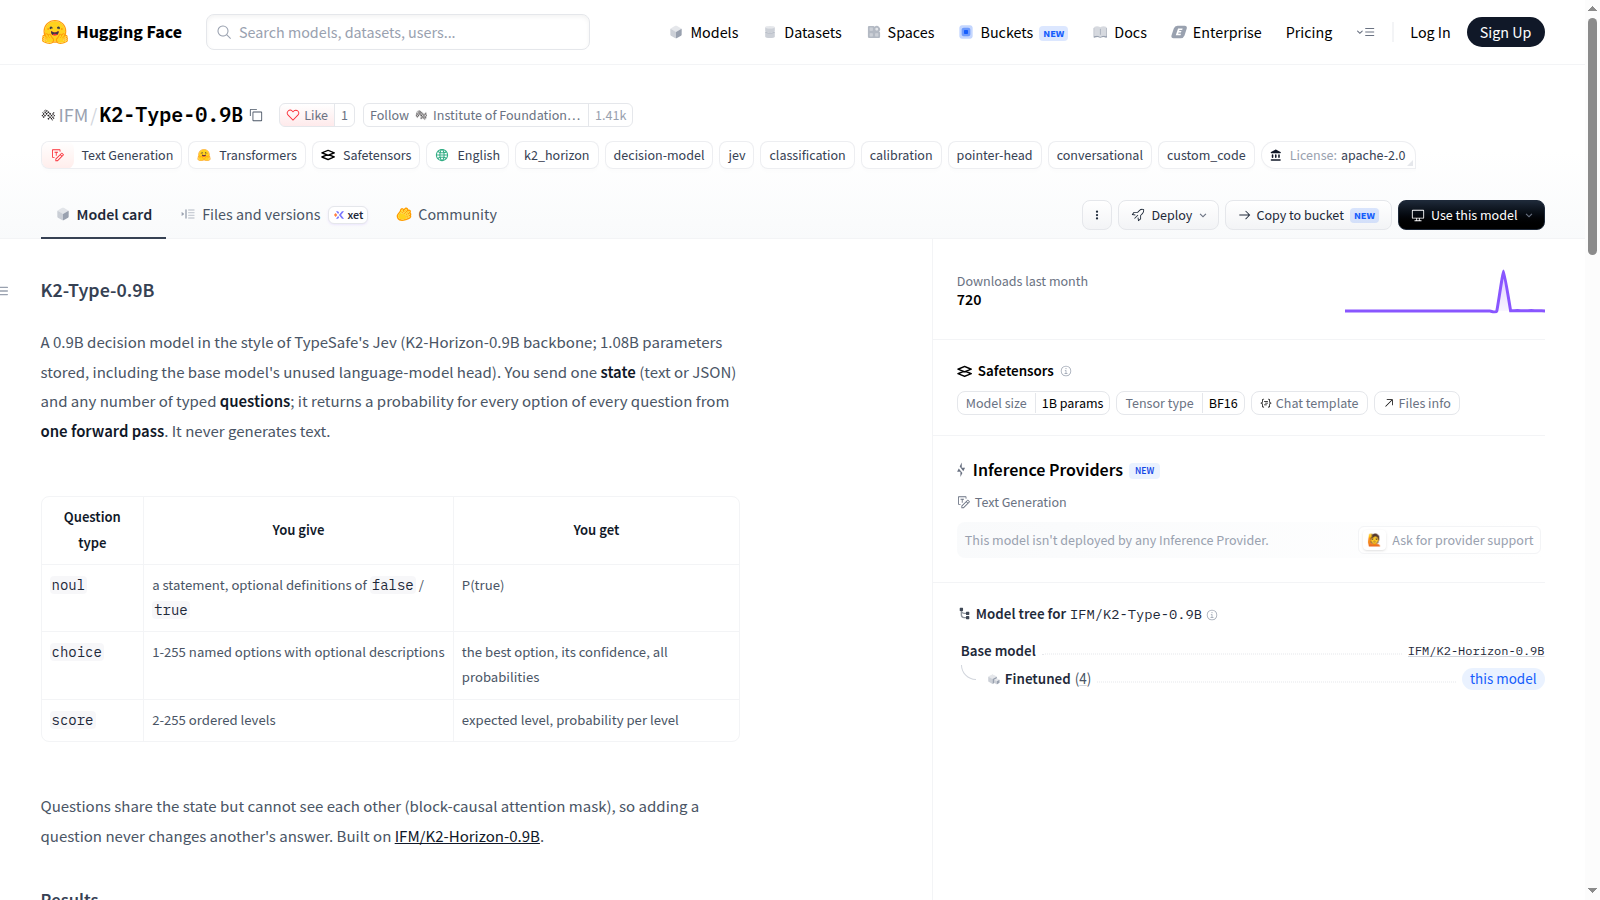Open Datasets in the top navigation
1600x900 pixels.
[x=802, y=32]
